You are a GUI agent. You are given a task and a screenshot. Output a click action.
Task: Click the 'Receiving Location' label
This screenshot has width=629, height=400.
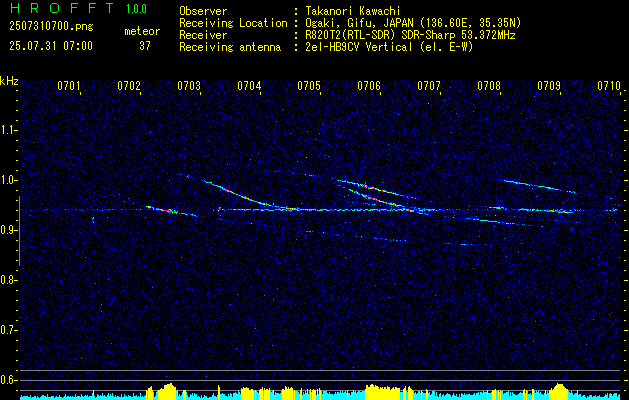click(233, 23)
